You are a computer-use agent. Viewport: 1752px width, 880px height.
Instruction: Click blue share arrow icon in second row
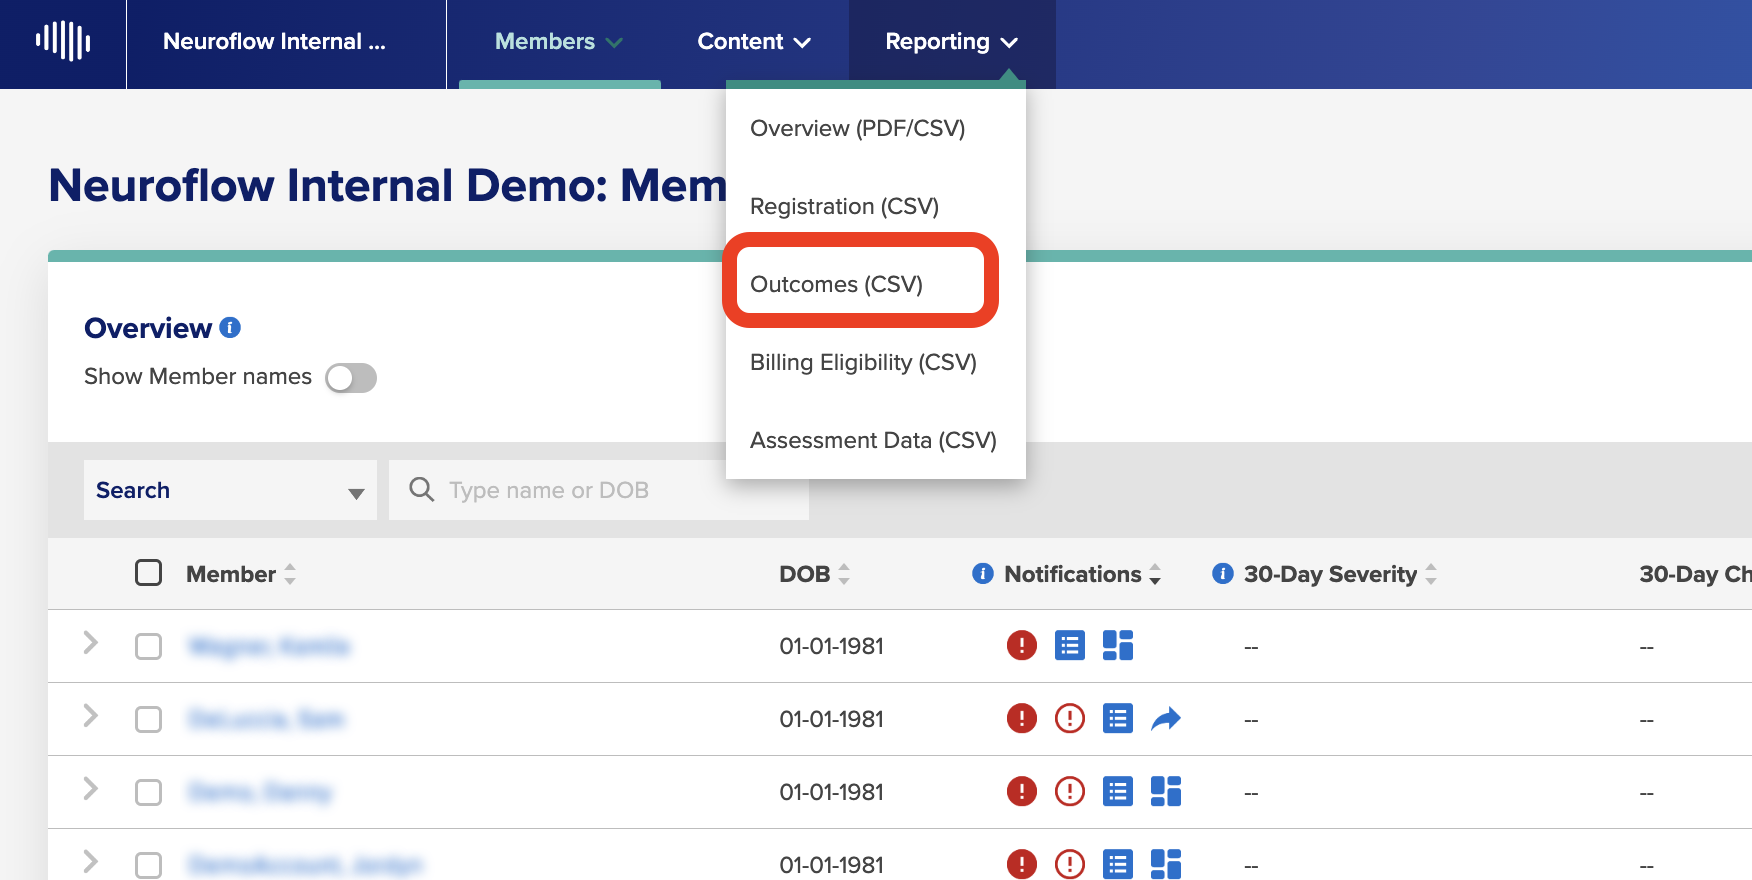coord(1166,718)
